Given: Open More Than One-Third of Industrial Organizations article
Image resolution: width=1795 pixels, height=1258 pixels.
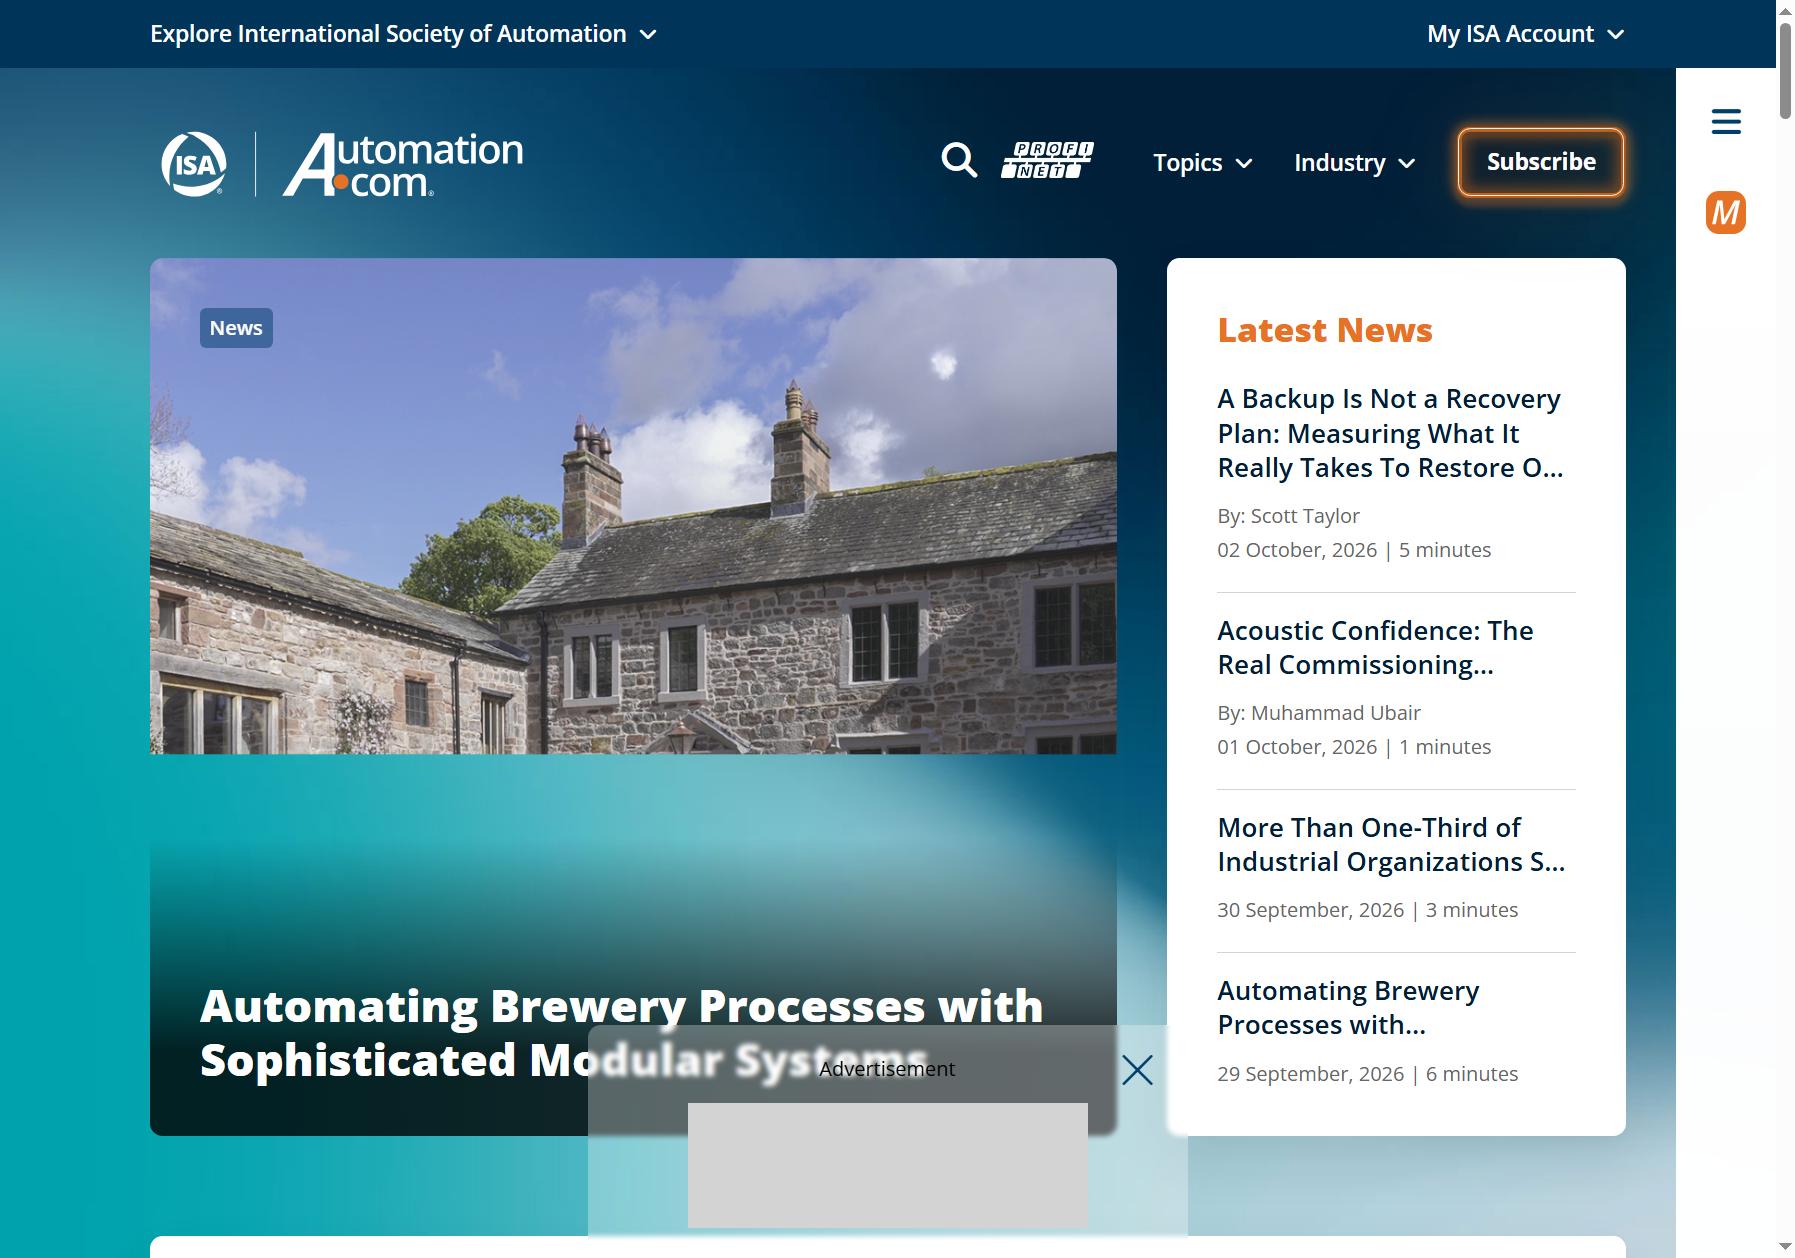Looking at the screenshot, I should [x=1391, y=845].
